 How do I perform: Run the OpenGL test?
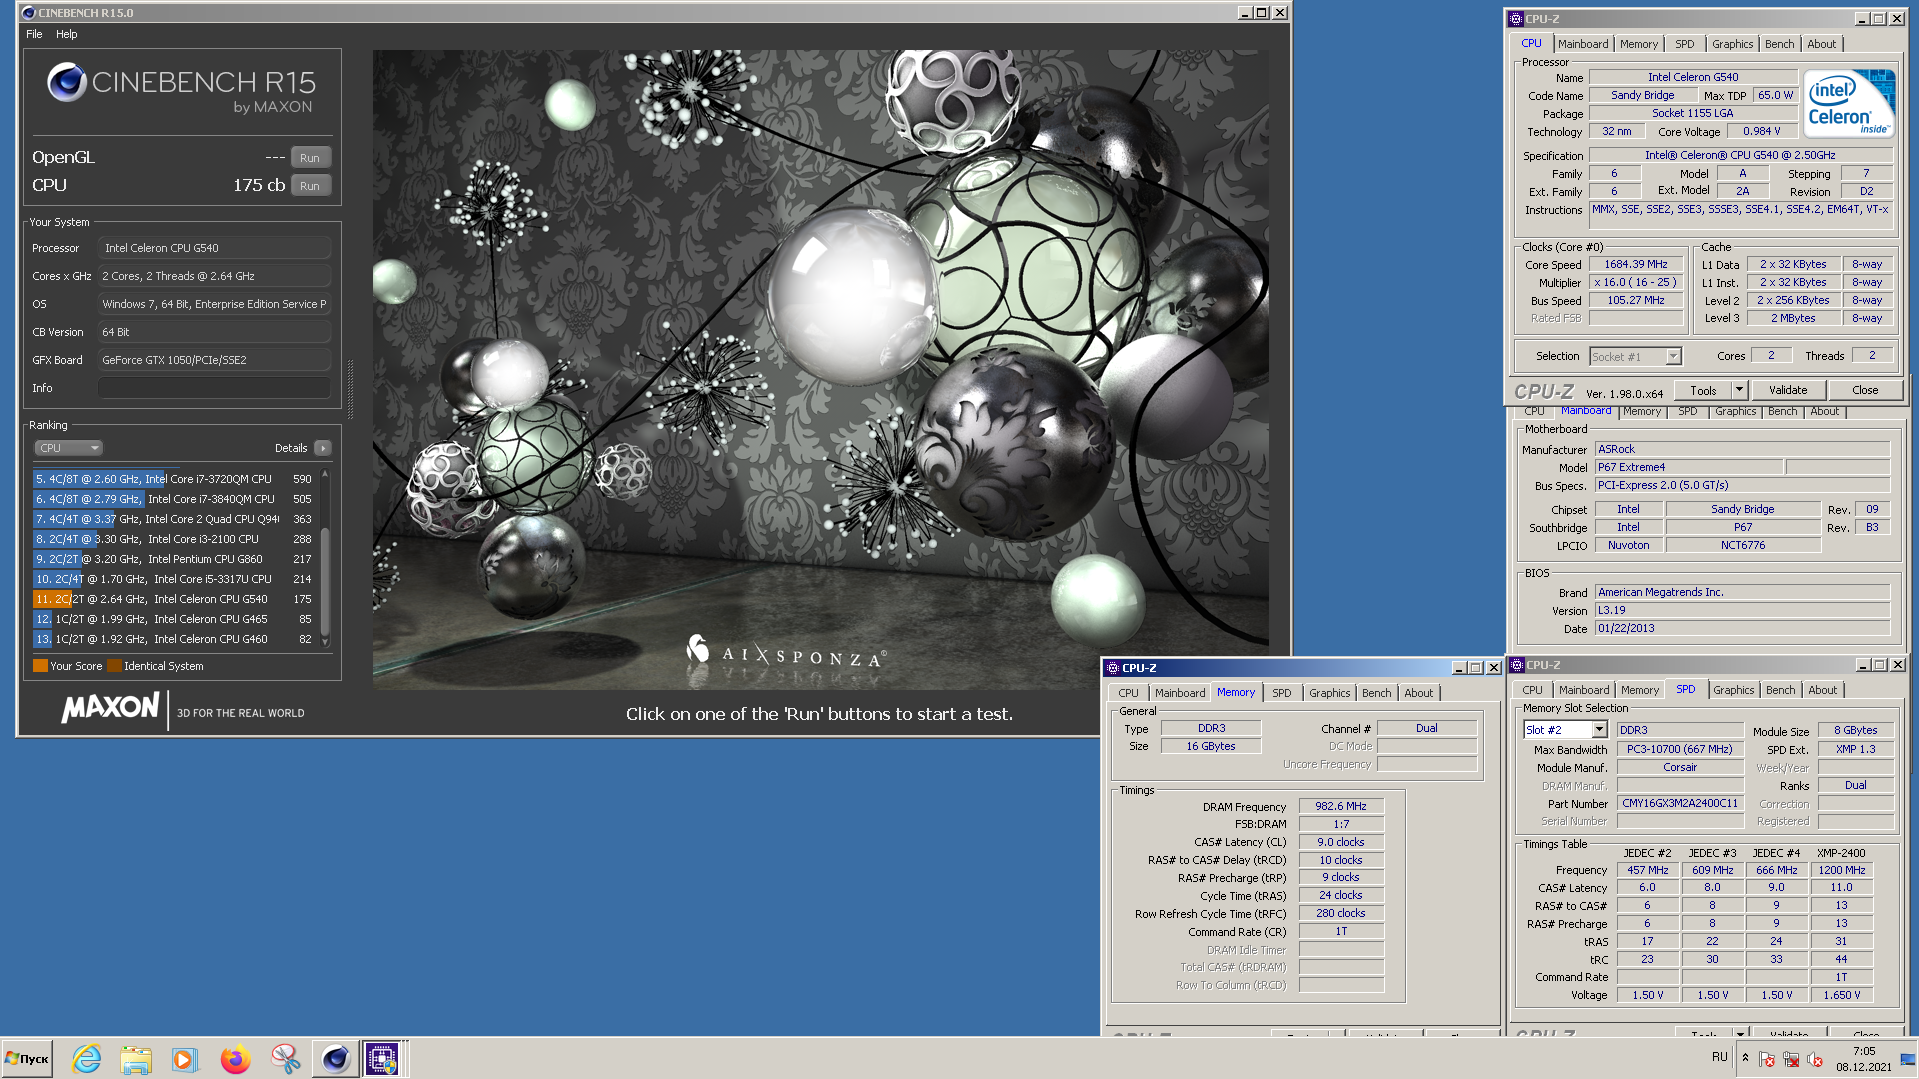click(x=310, y=158)
